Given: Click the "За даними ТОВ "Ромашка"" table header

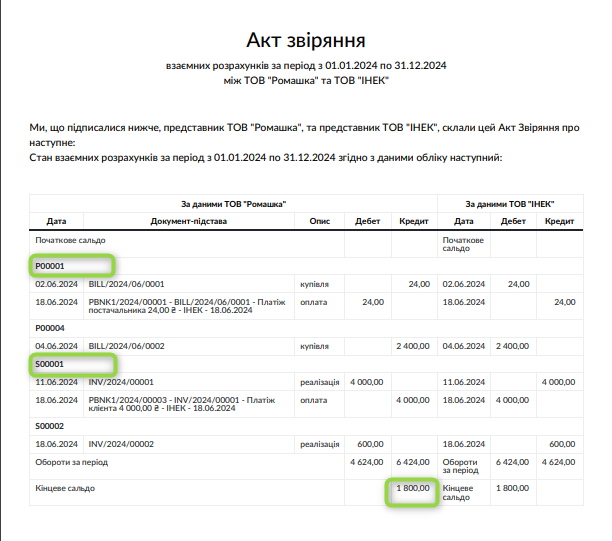Looking at the screenshot, I should pyautogui.click(x=233, y=203).
